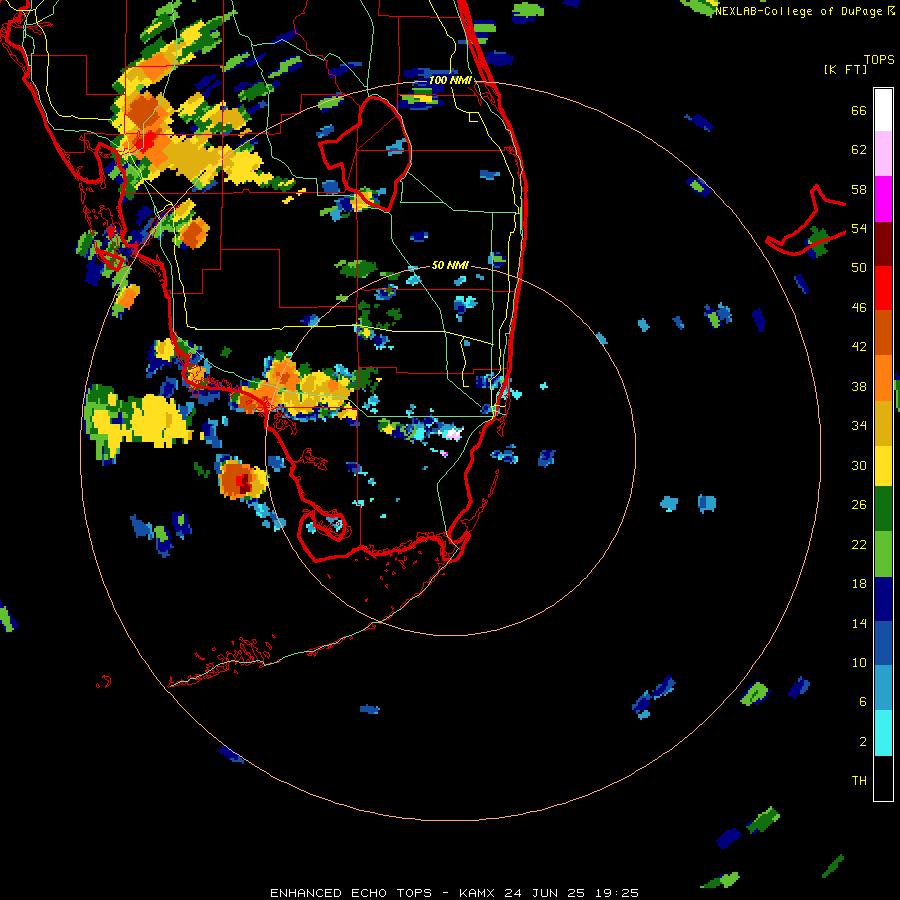Click the "TH" threshold label
The width and height of the screenshot is (900, 900).
point(859,780)
